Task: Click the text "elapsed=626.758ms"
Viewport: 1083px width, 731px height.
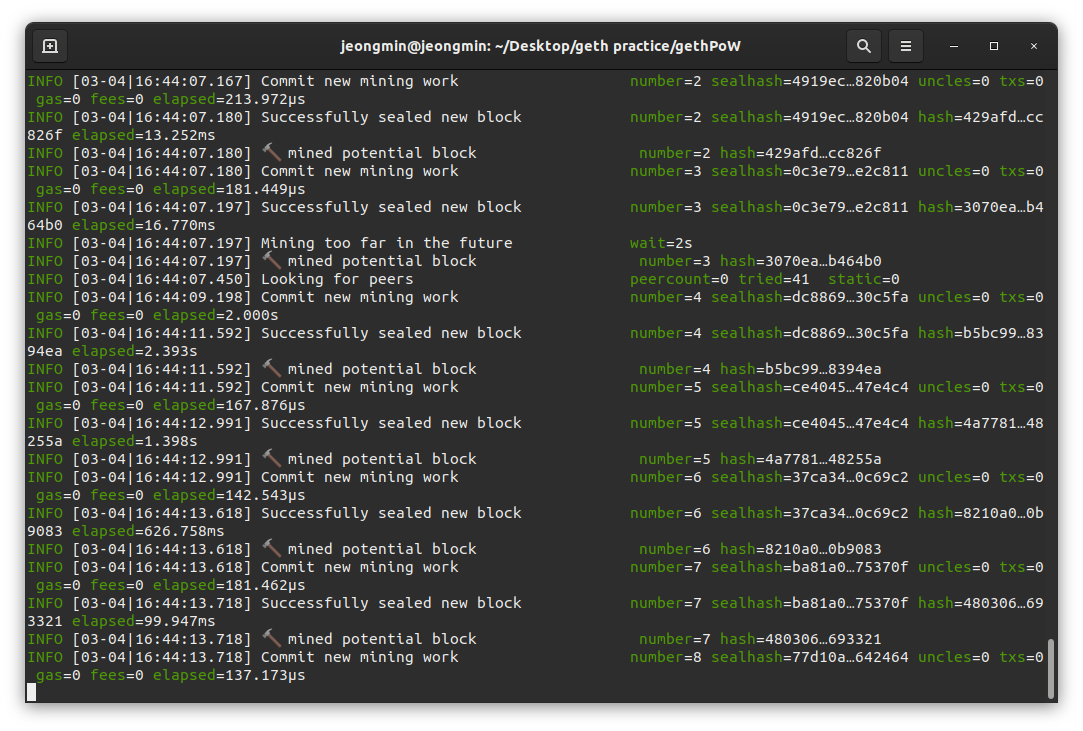Action: 148,531
